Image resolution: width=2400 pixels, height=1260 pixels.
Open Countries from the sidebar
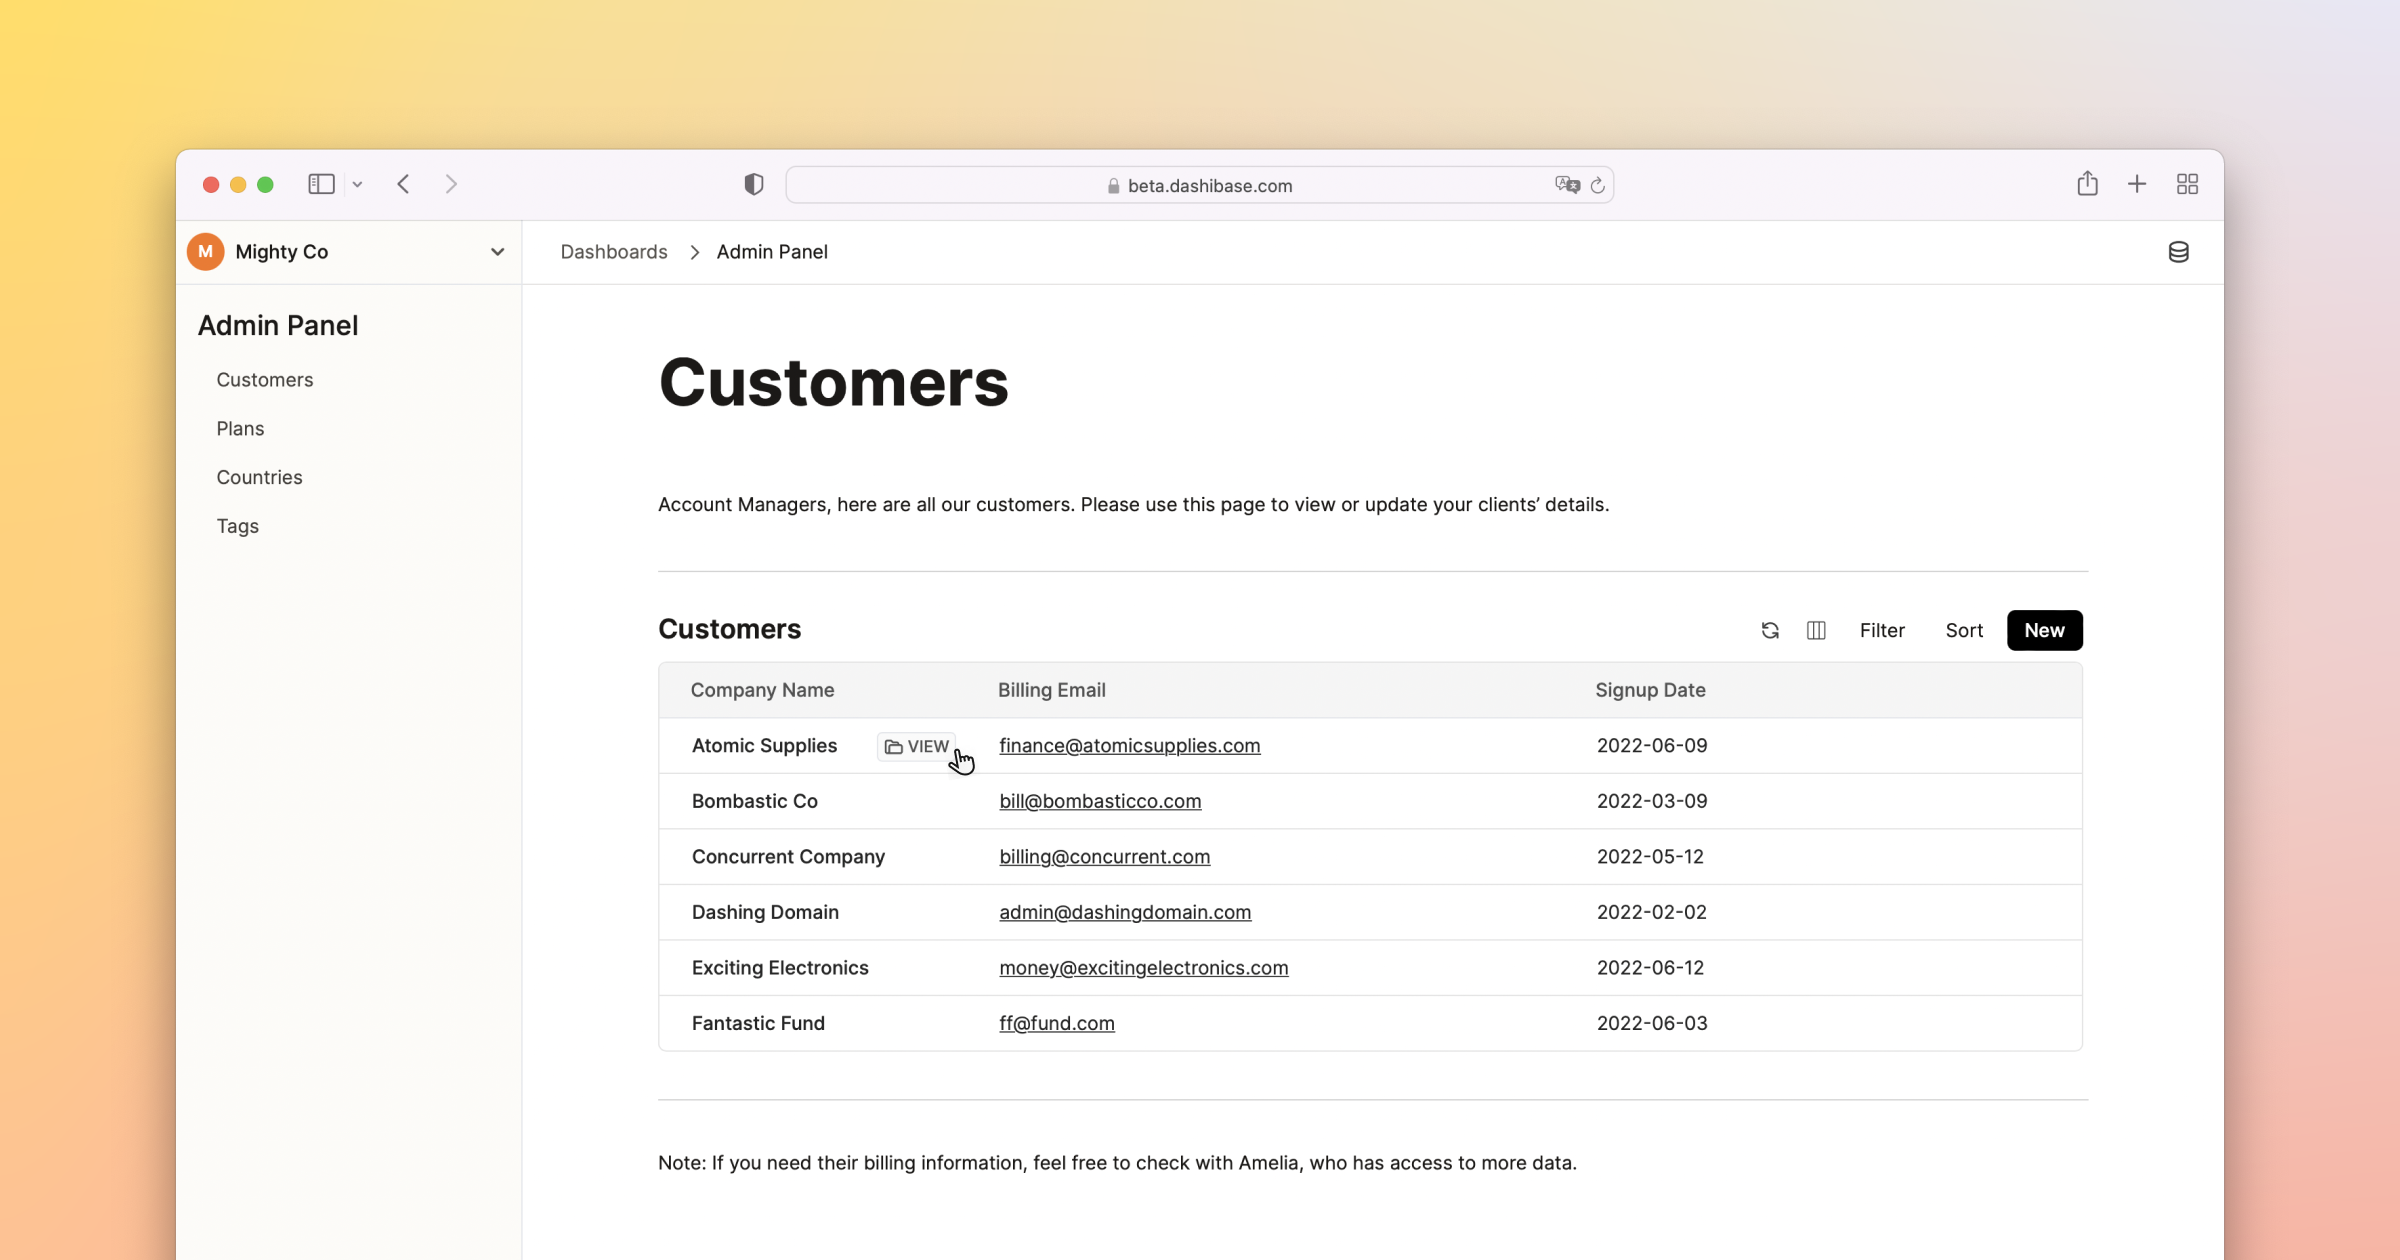point(259,477)
